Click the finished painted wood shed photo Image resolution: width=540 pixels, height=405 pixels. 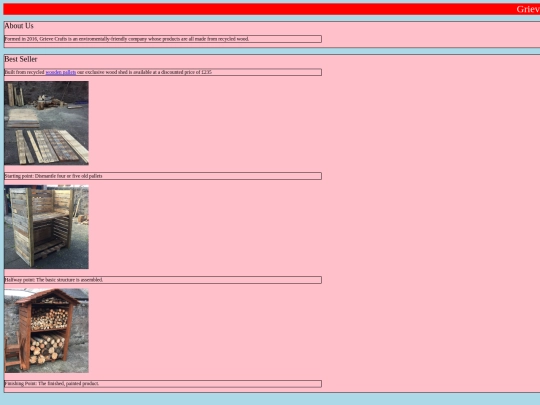(x=46, y=331)
